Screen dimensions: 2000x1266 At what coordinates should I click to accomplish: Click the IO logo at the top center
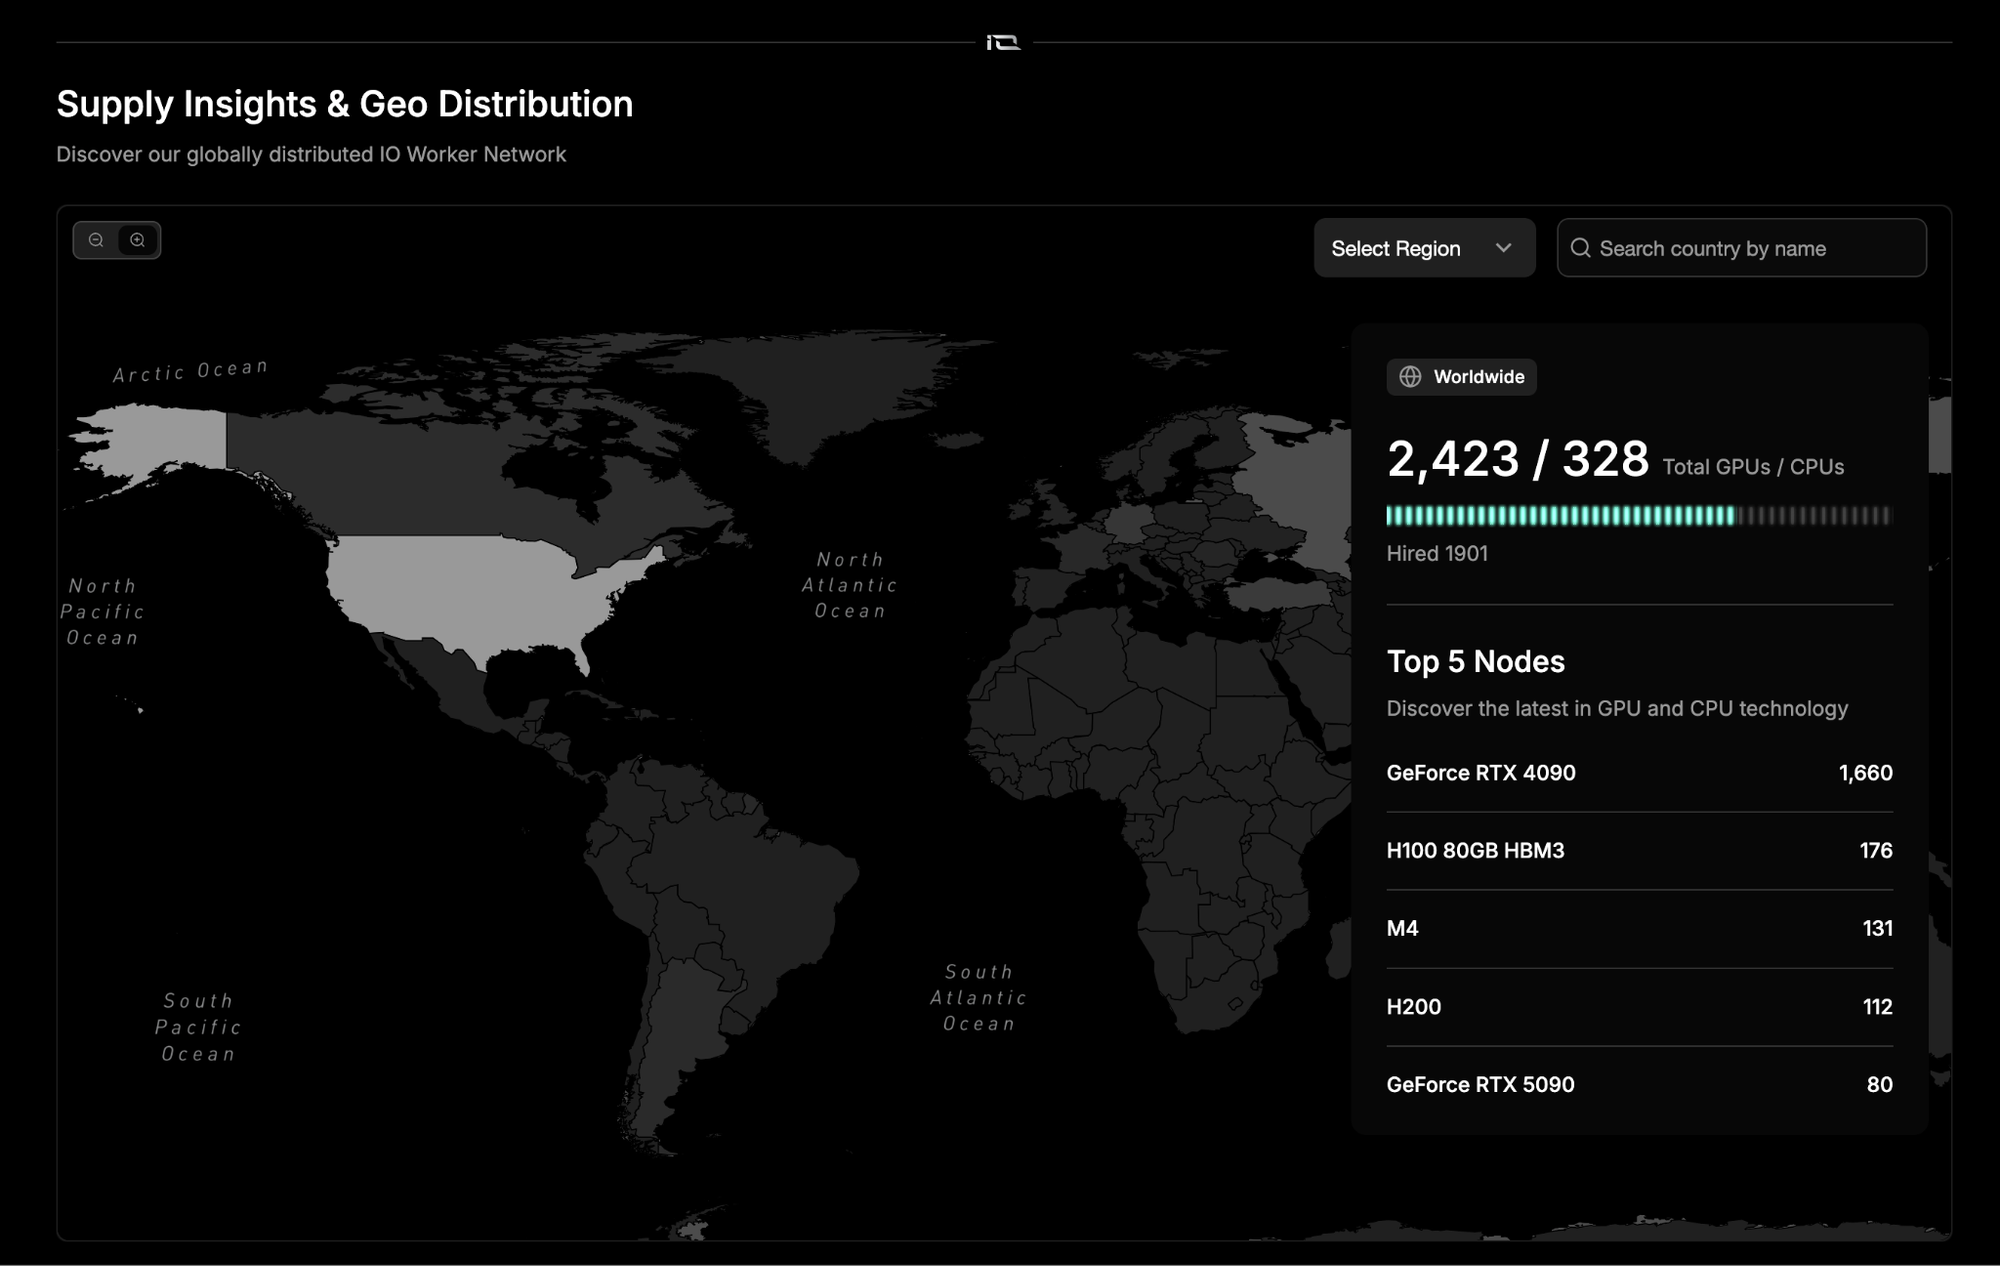pos(1001,42)
